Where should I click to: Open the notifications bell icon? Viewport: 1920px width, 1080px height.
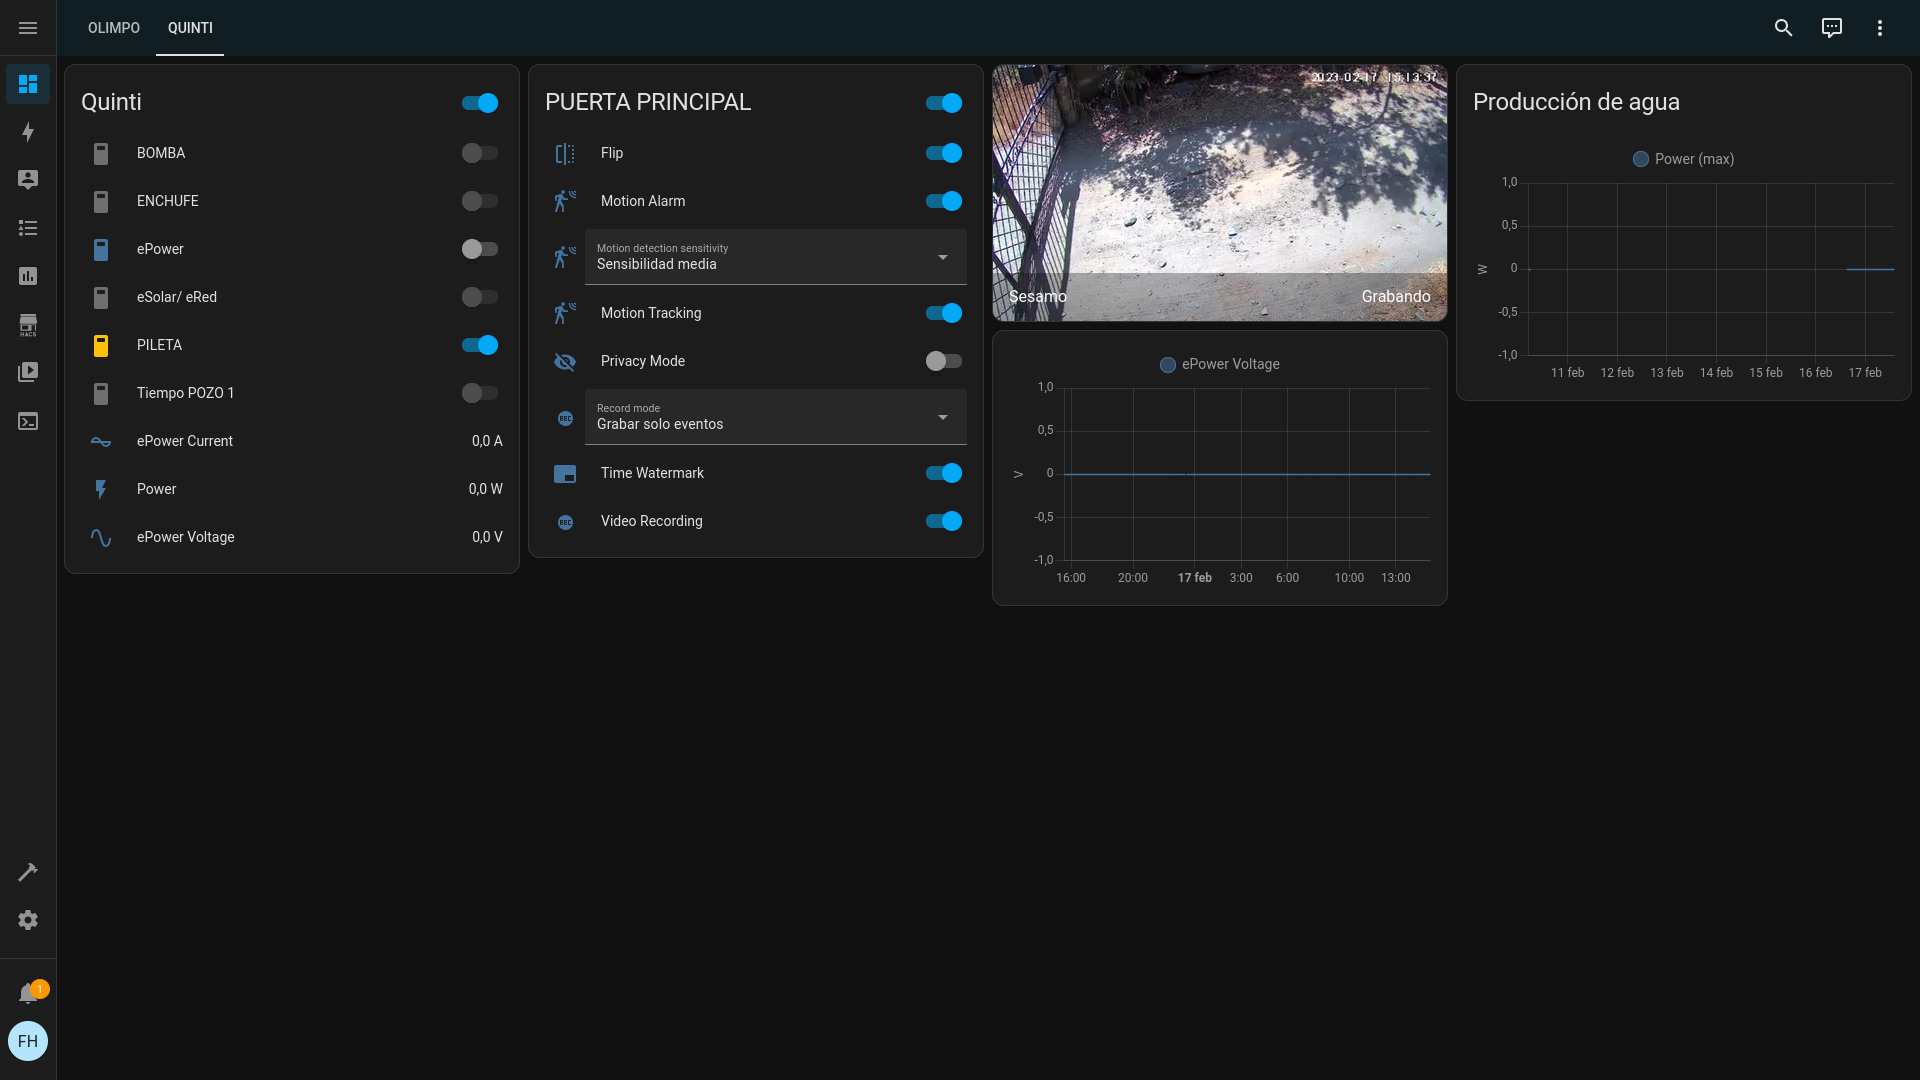(x=28, y=993)
